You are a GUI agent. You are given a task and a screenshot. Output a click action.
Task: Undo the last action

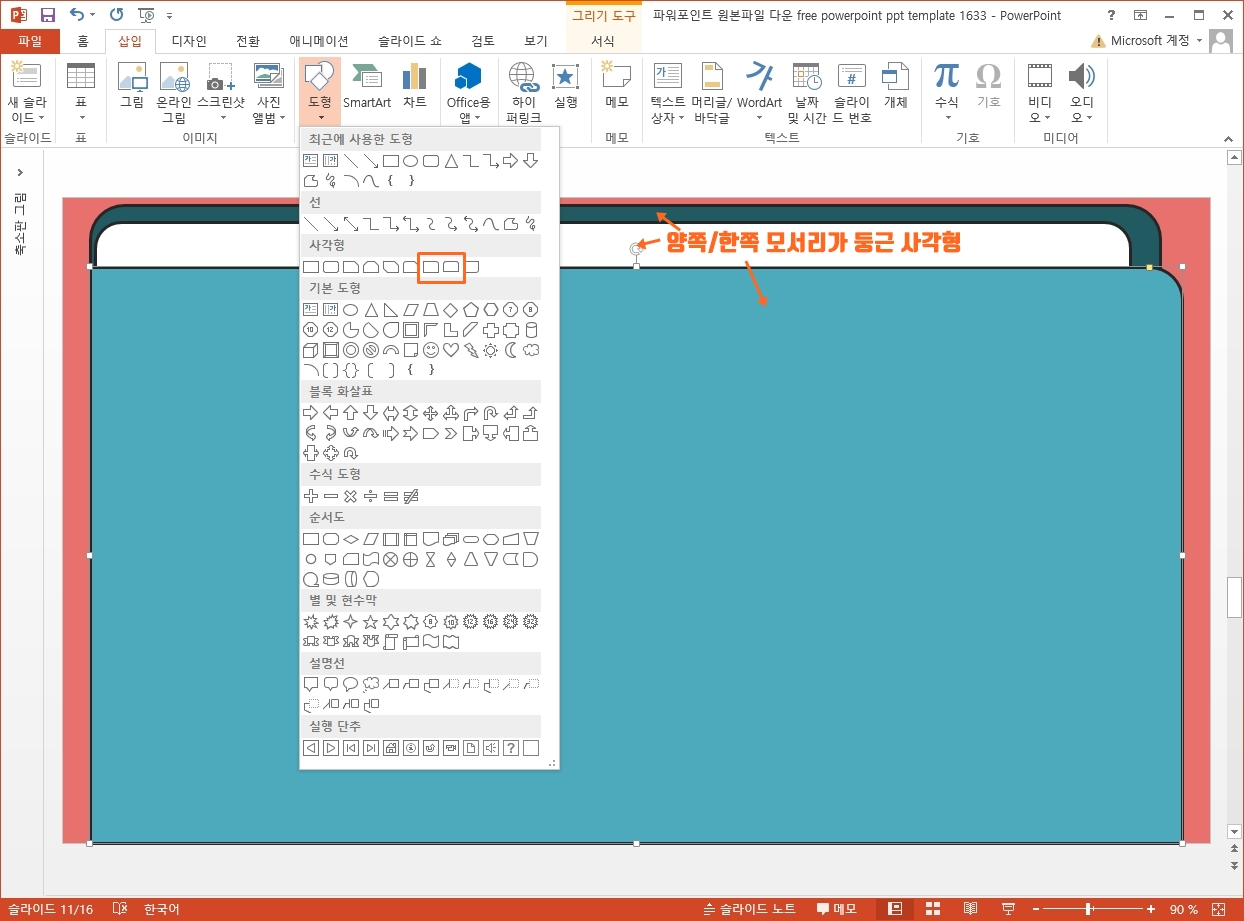coord(78,15)
